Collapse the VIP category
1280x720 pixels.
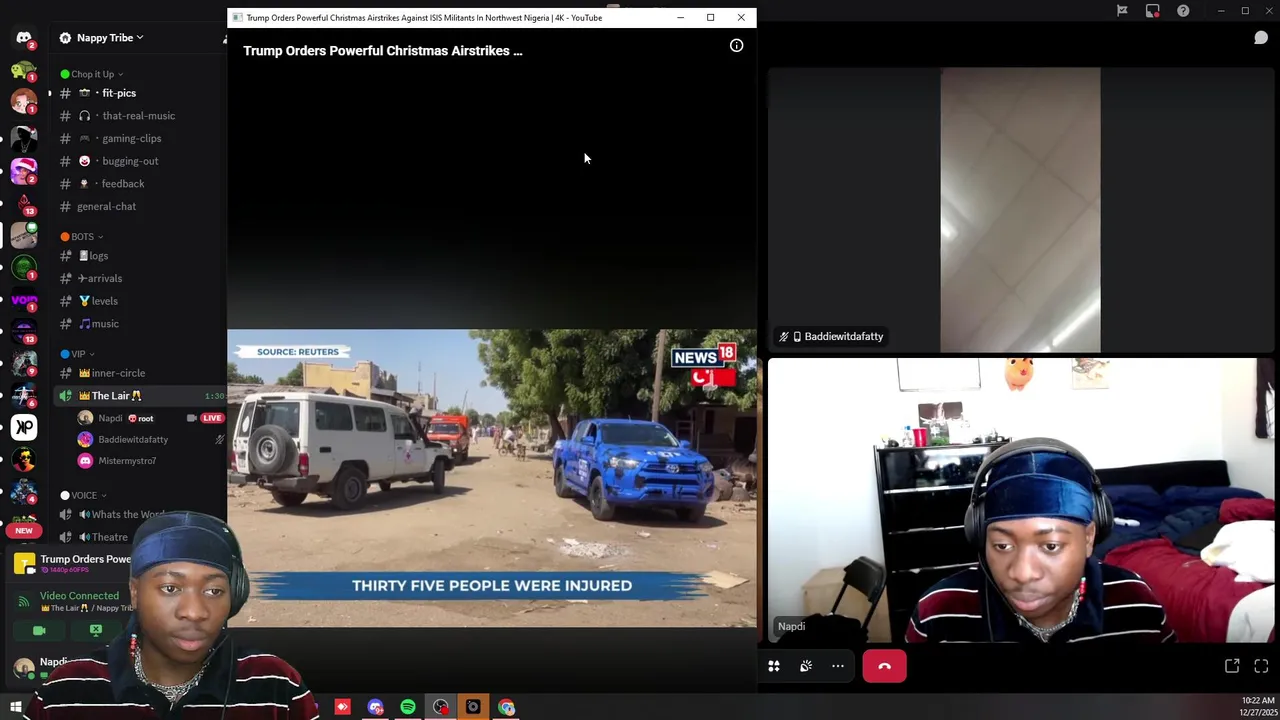77,354
